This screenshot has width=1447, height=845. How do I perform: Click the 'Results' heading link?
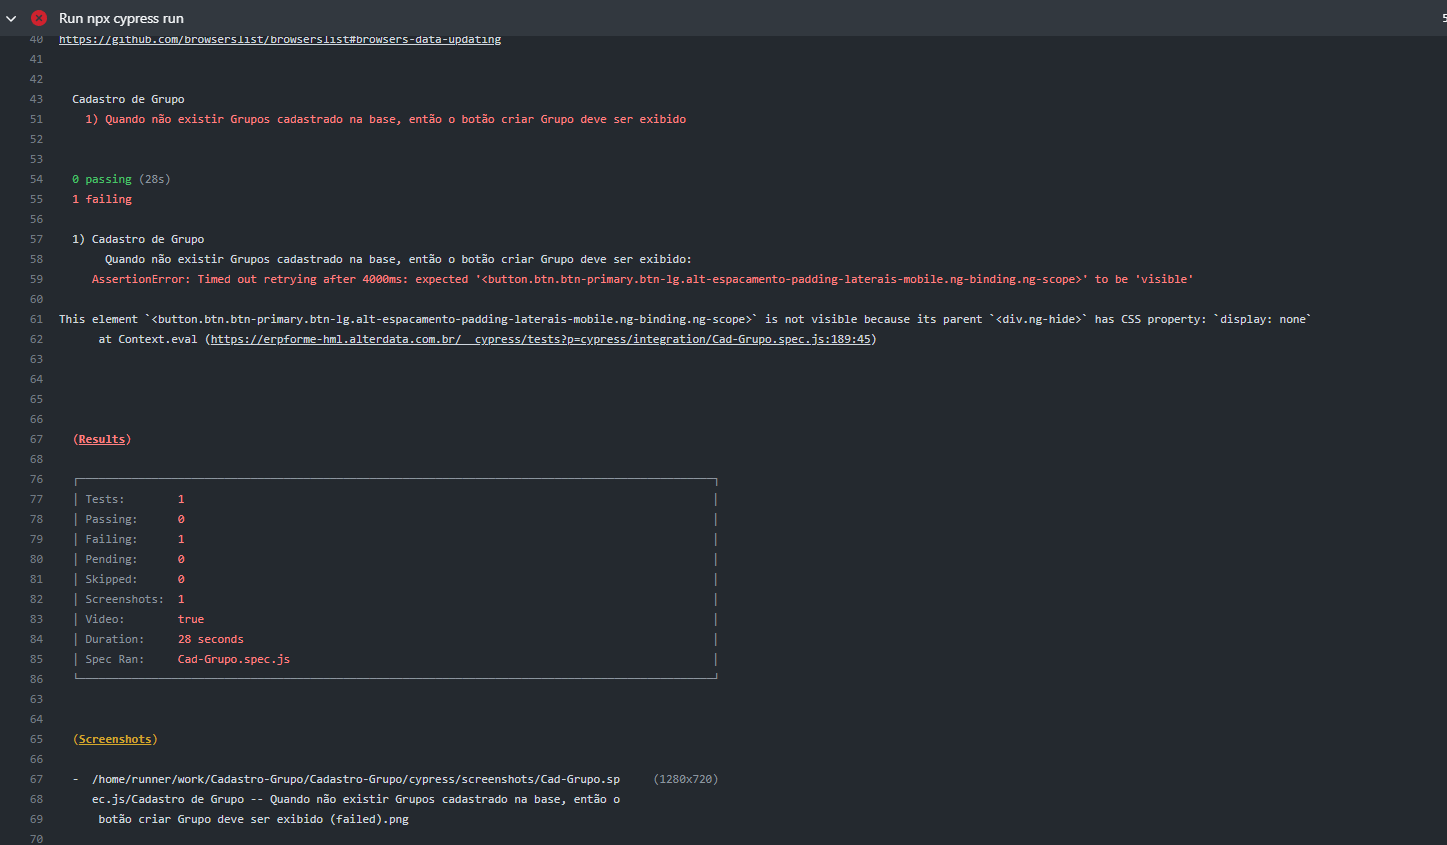[102, 439]
